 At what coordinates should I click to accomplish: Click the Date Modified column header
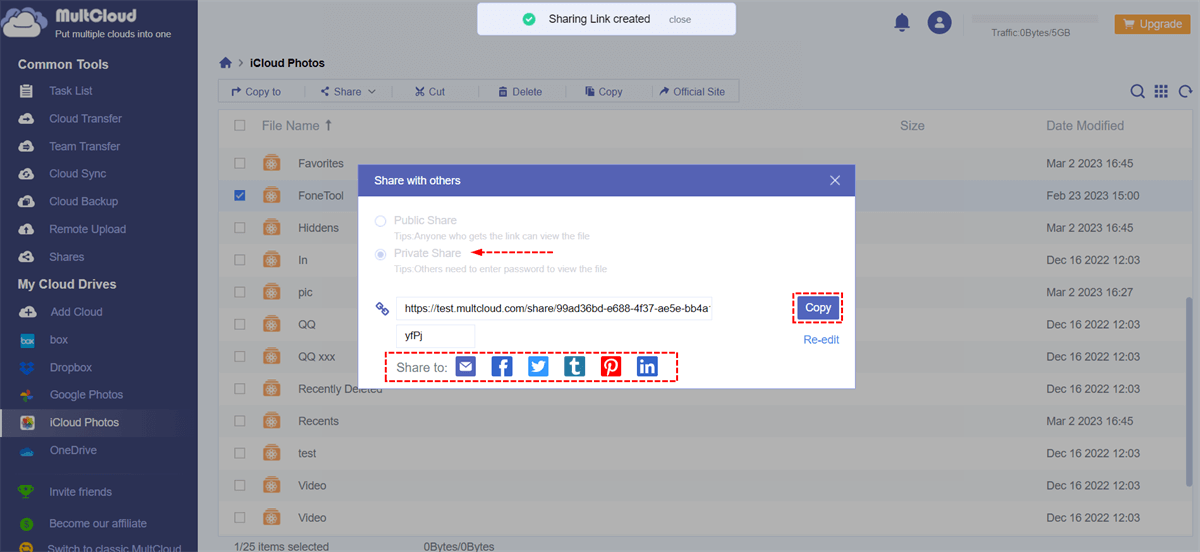1085,126
